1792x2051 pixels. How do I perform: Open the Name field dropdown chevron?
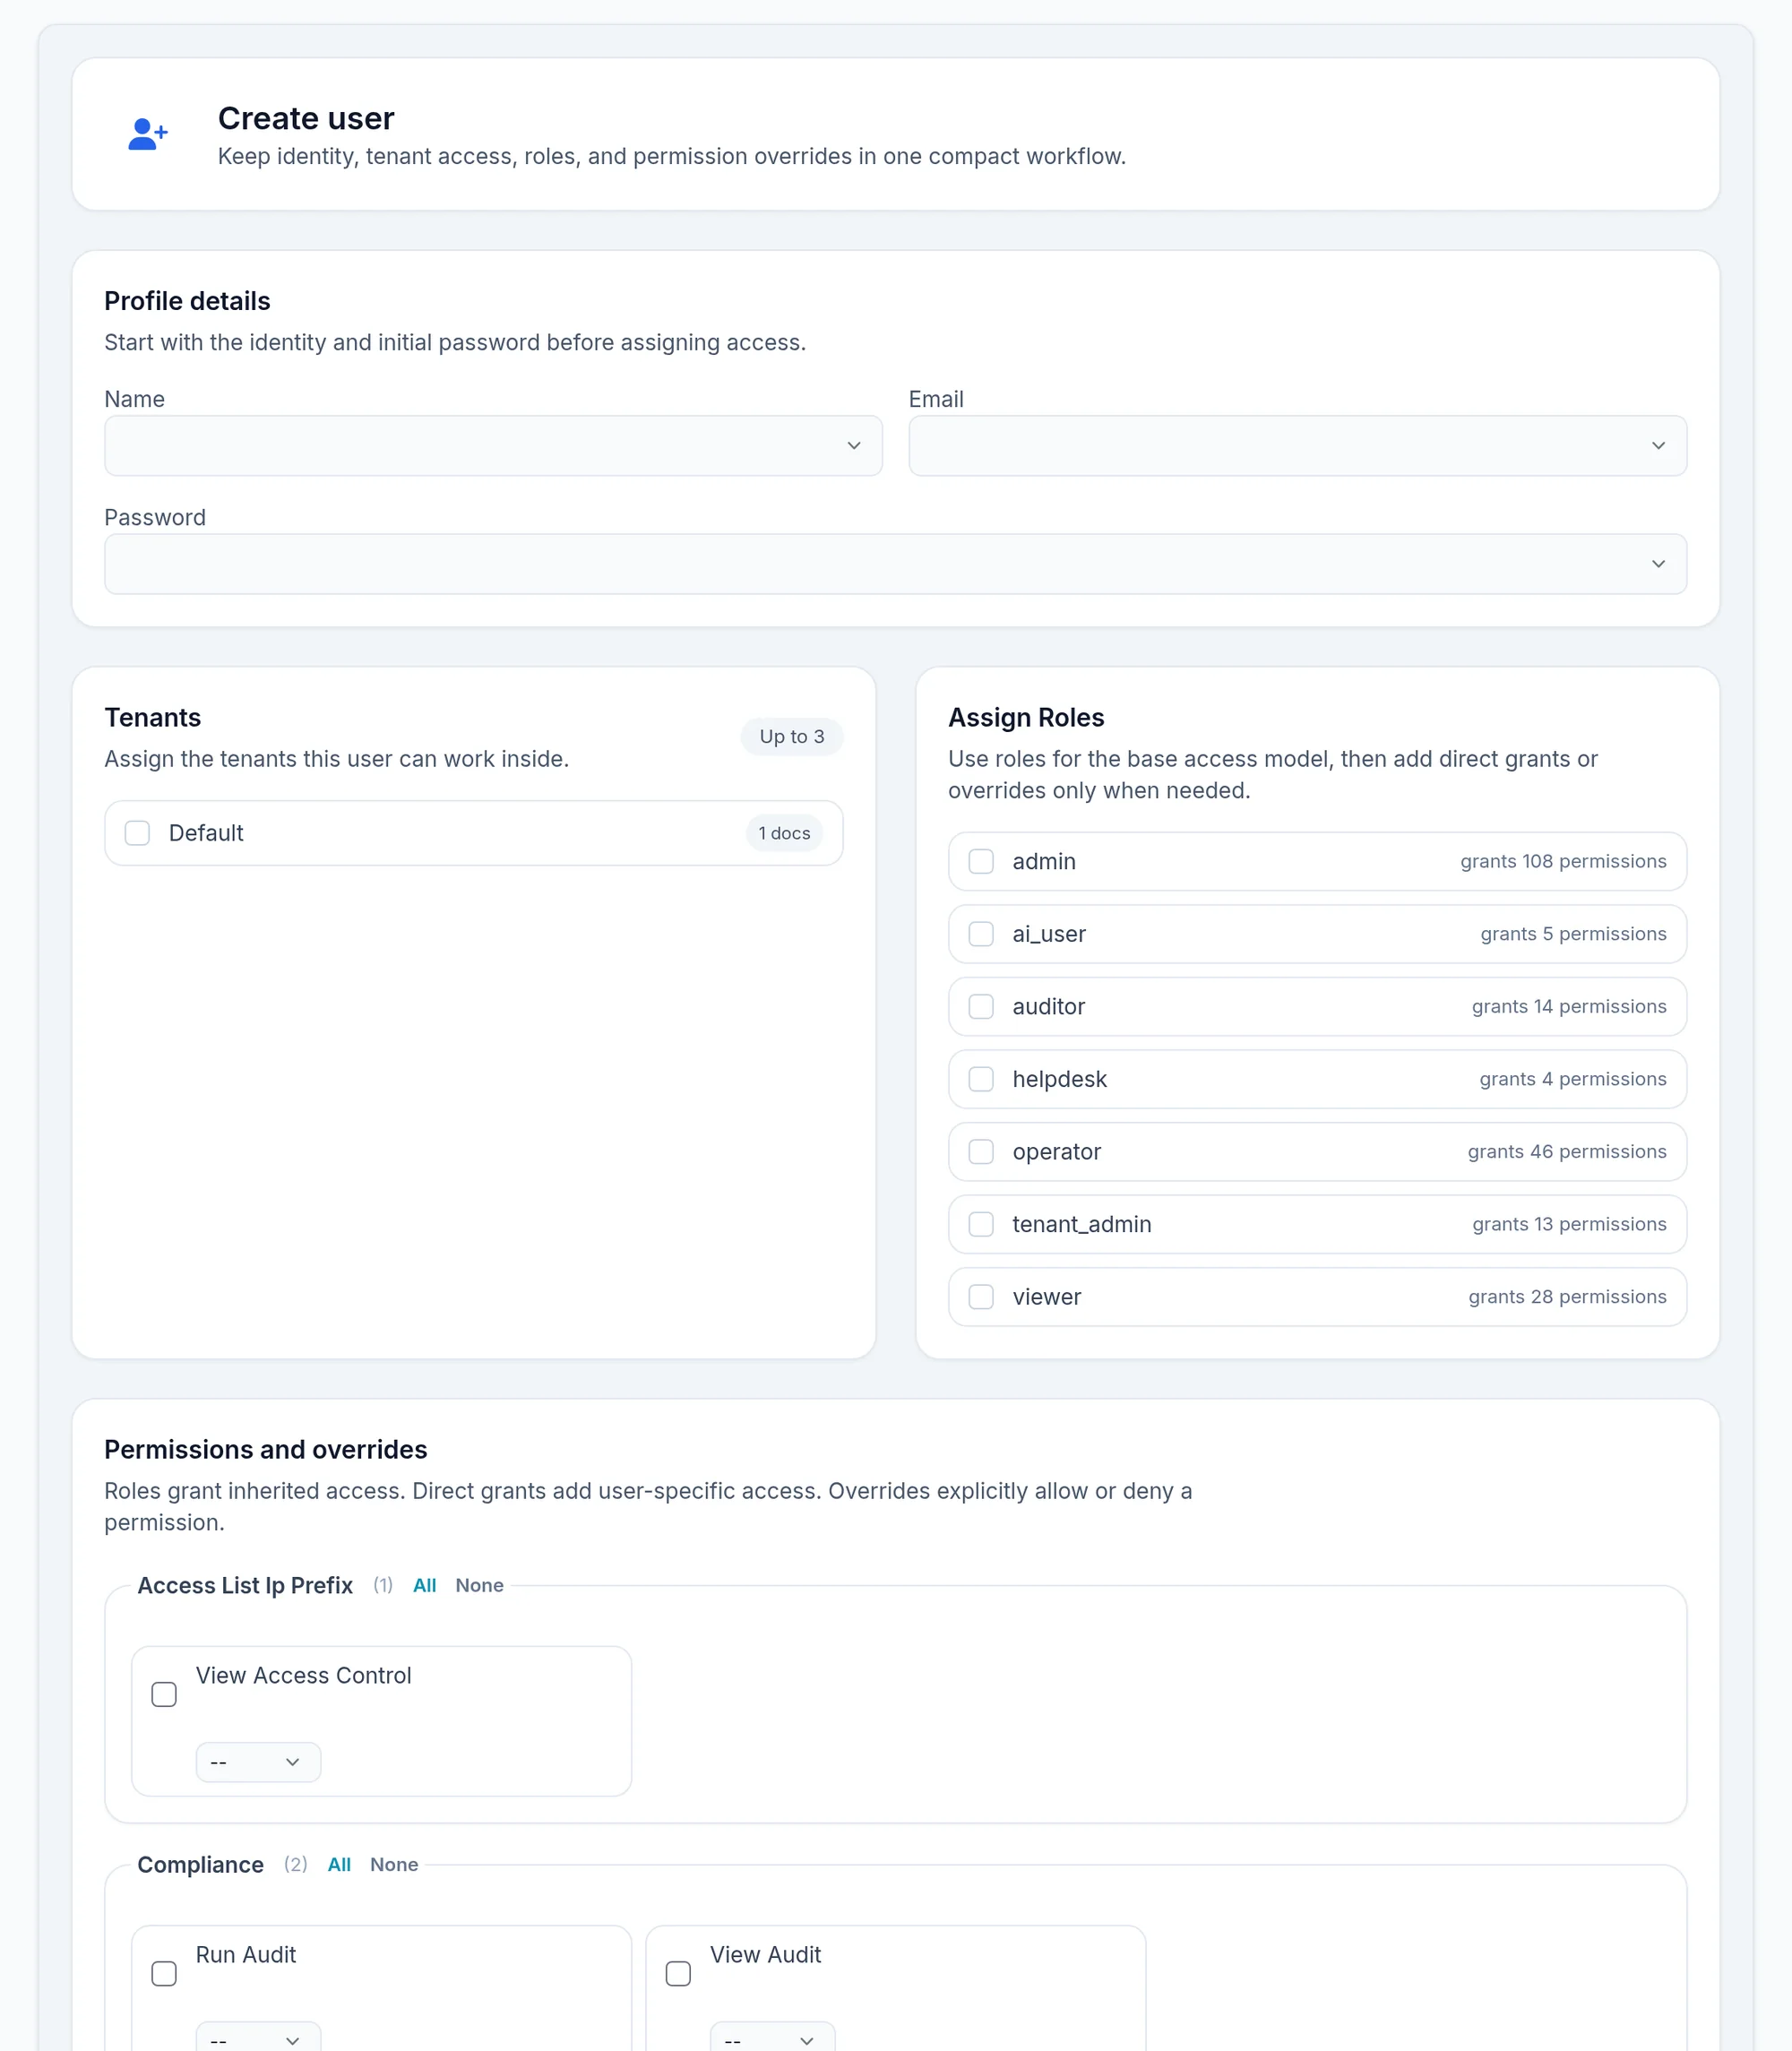[x=854, y=446]
